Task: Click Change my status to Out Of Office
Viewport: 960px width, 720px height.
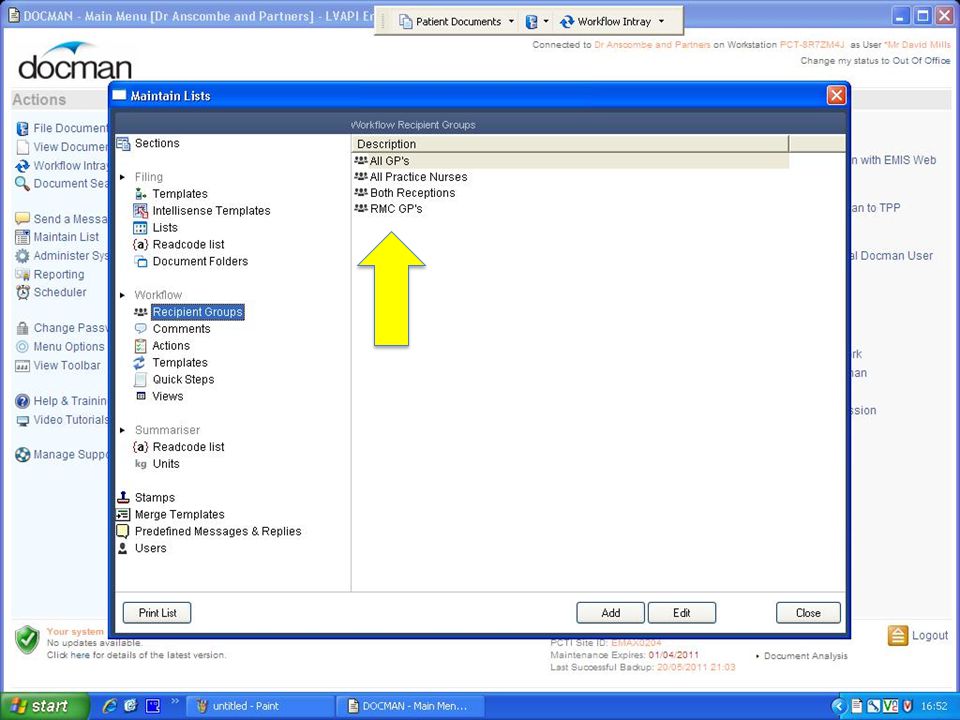Action: click(x=875, y=61)
